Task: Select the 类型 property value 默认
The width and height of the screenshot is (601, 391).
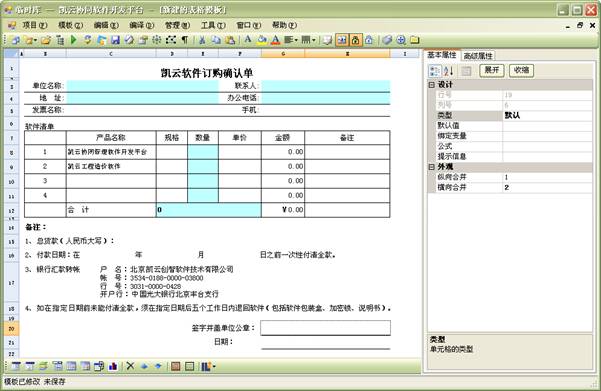Action: click(547, 115)
